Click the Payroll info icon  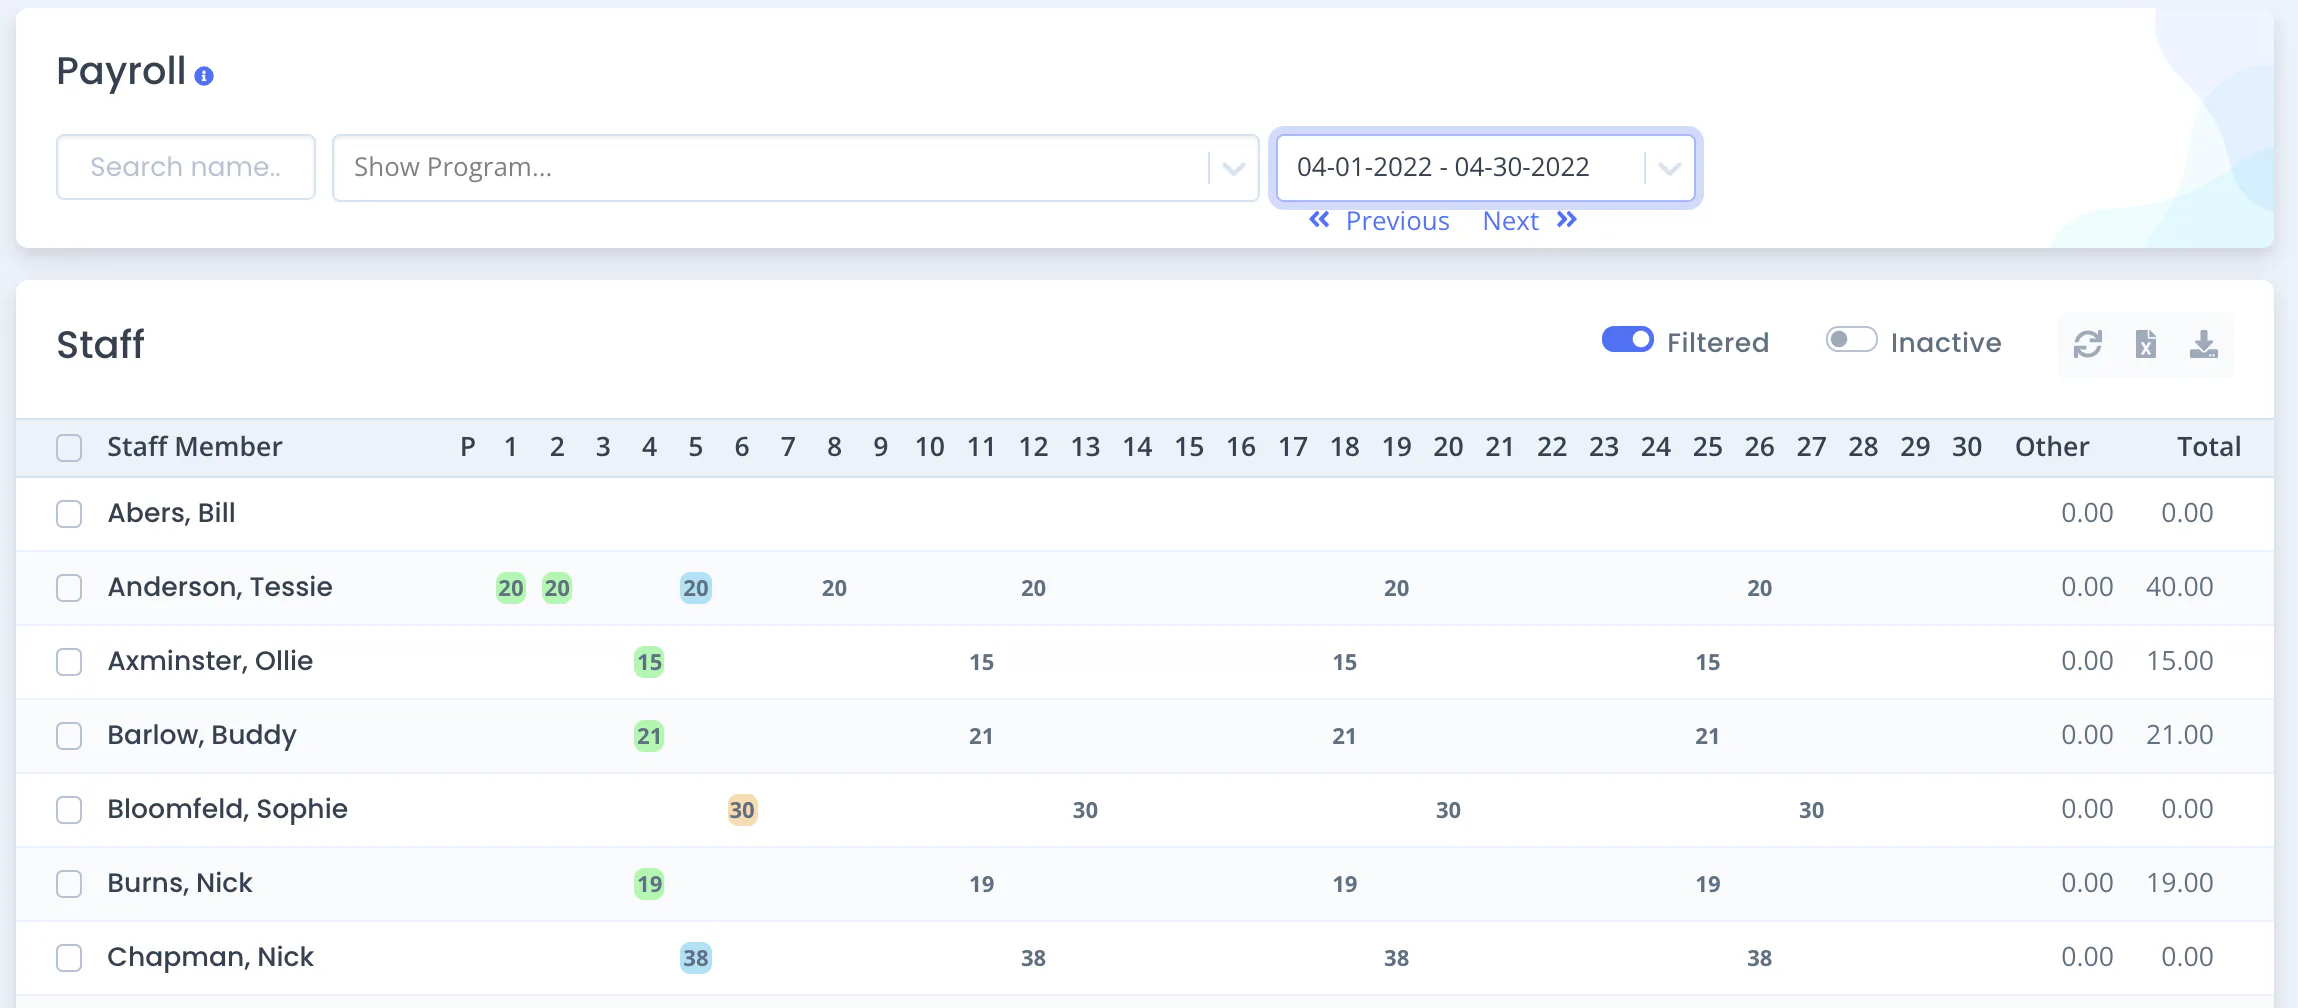[204, 76]
